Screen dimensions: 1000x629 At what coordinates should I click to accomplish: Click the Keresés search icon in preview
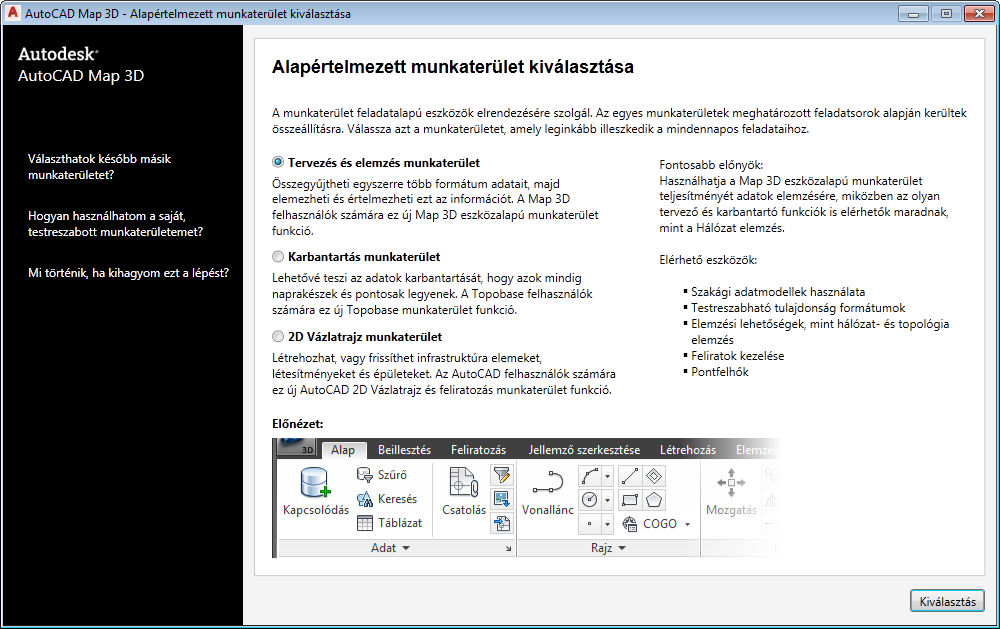coord(364,499)
